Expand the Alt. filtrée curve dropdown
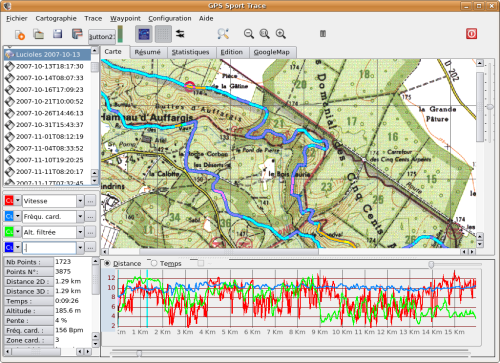 point(80,232)
